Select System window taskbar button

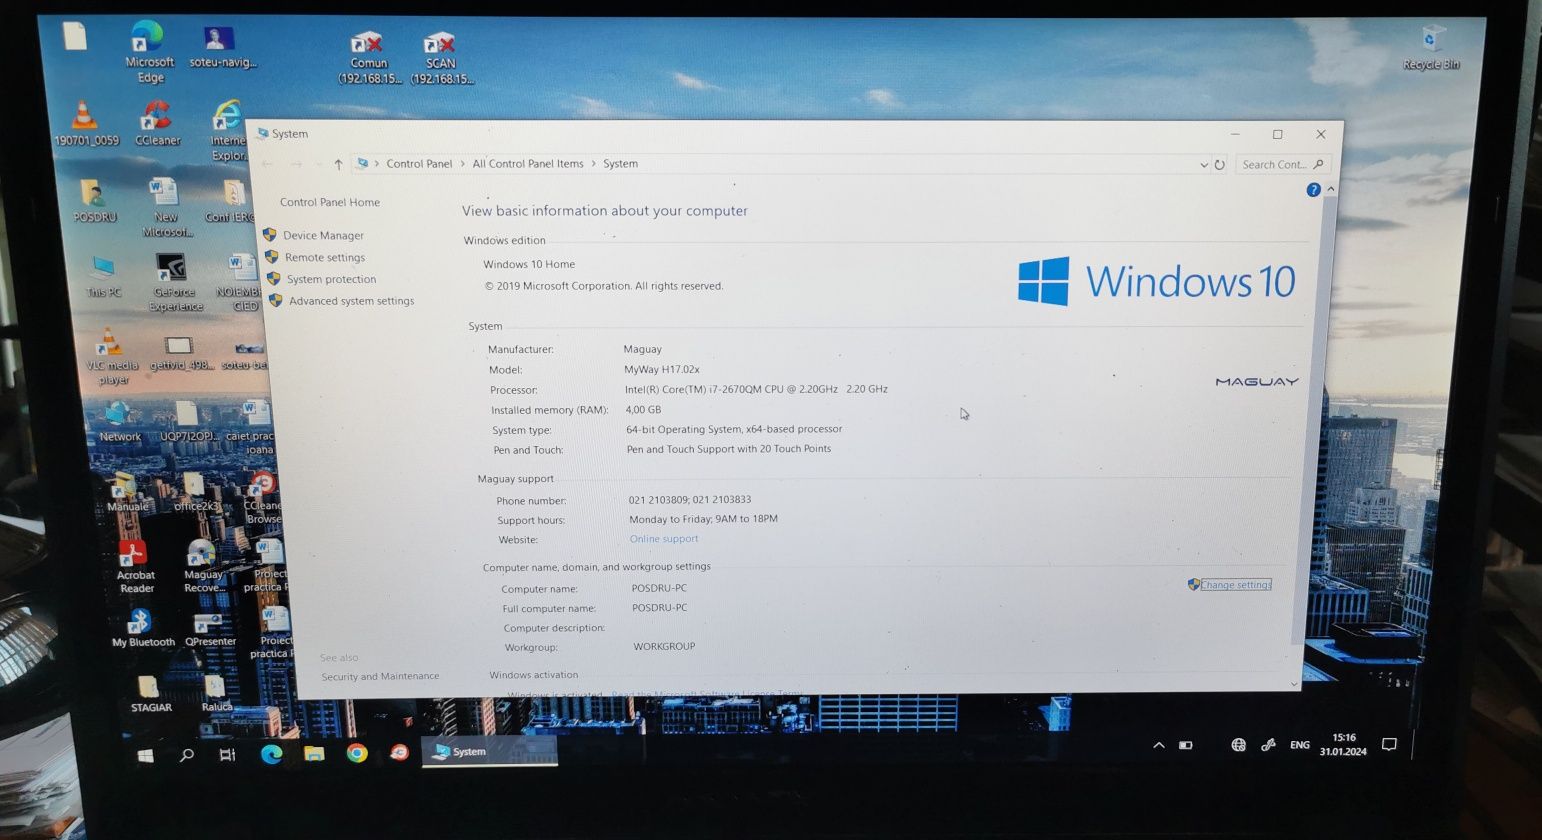(x=488, y=752)
